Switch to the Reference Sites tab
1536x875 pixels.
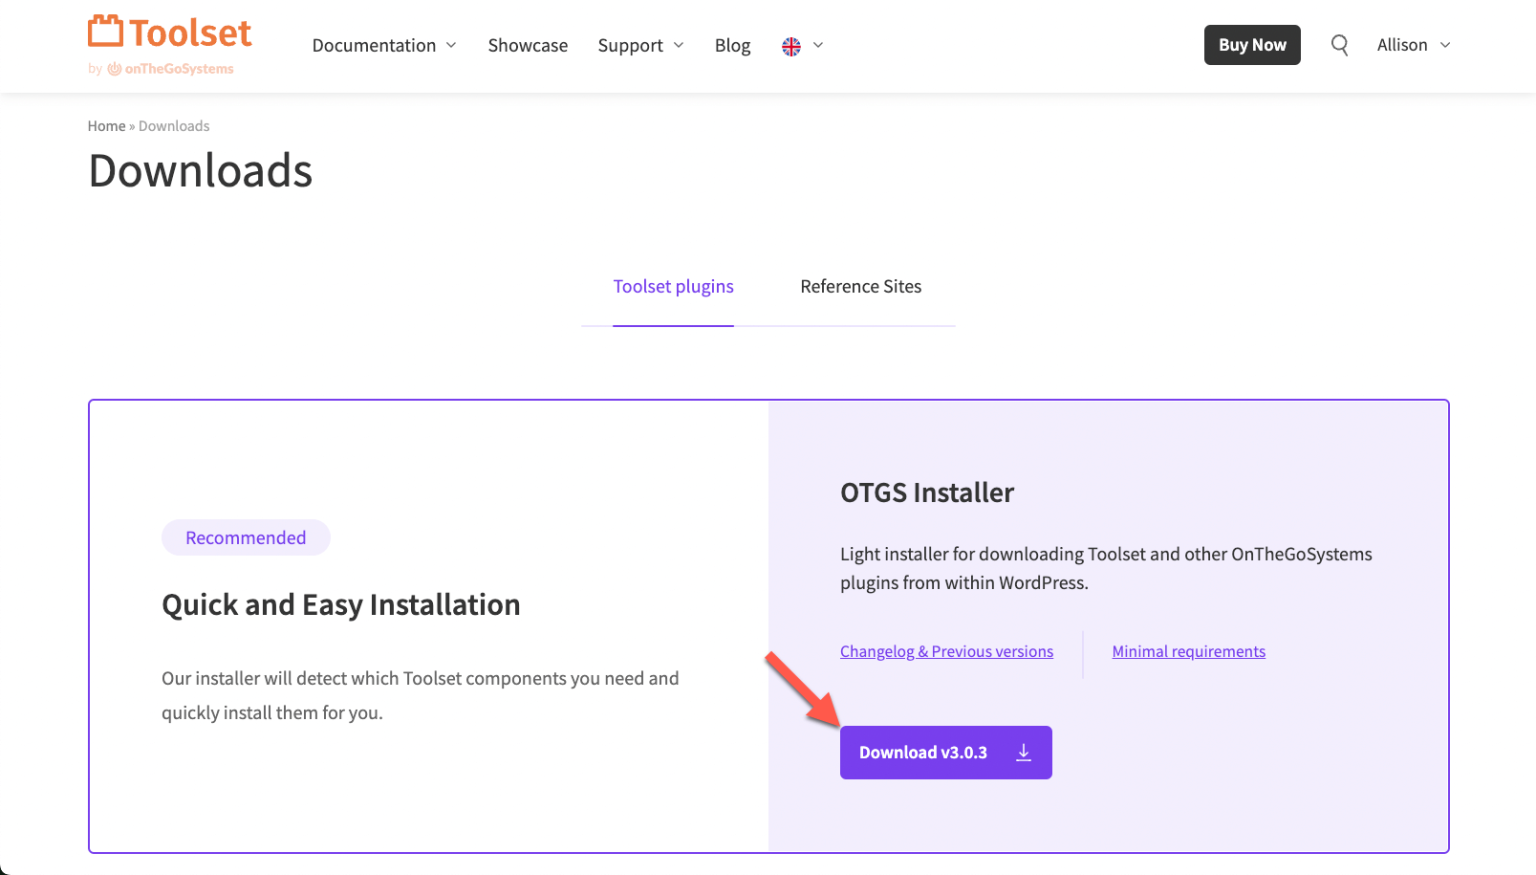860,286
